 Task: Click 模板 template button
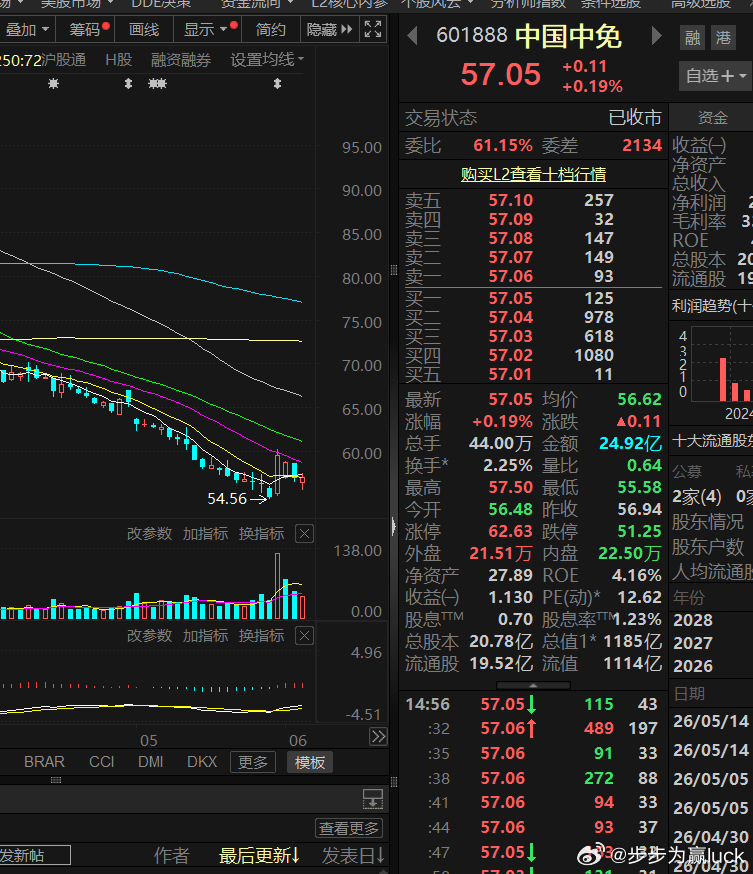(x=310, y=762)
